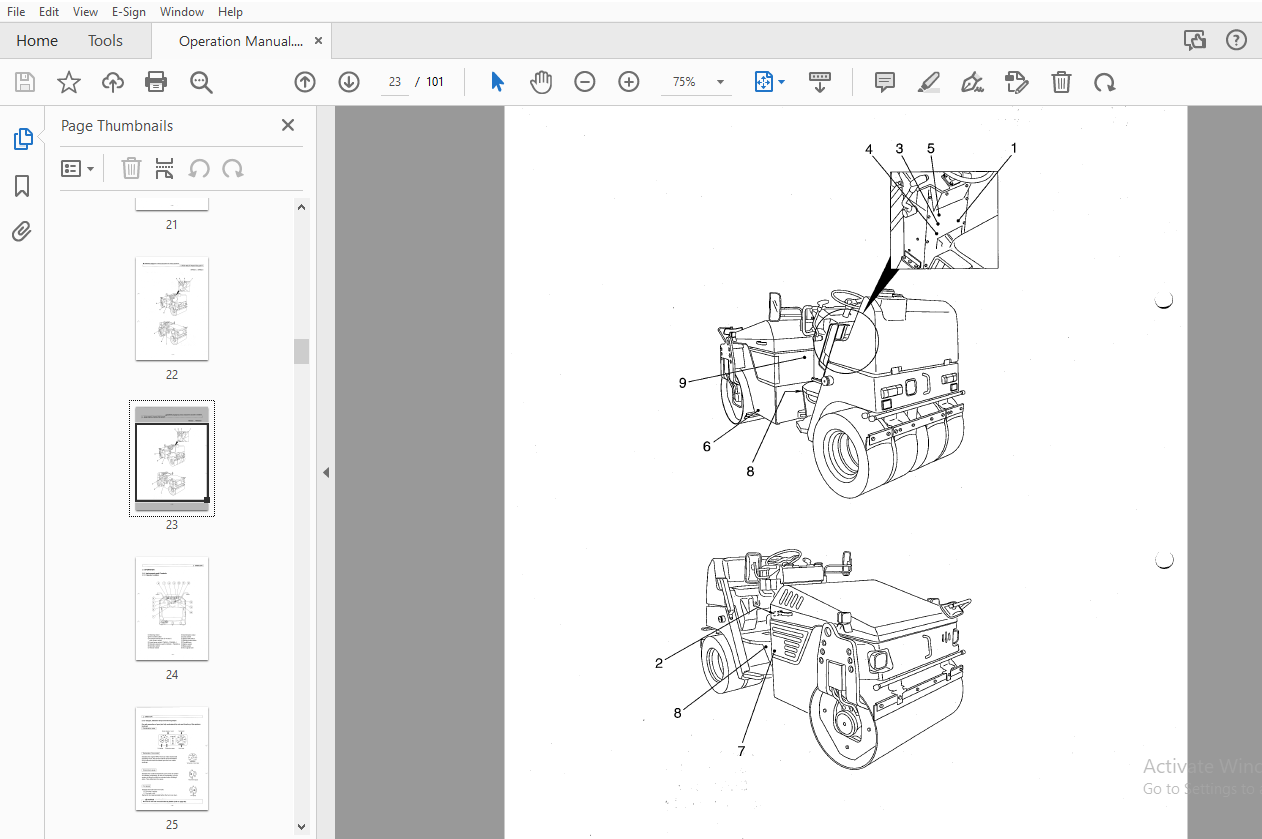Click the thumbnails panel scrollbar thumb

pyautogui.click(x=301, y=351)
